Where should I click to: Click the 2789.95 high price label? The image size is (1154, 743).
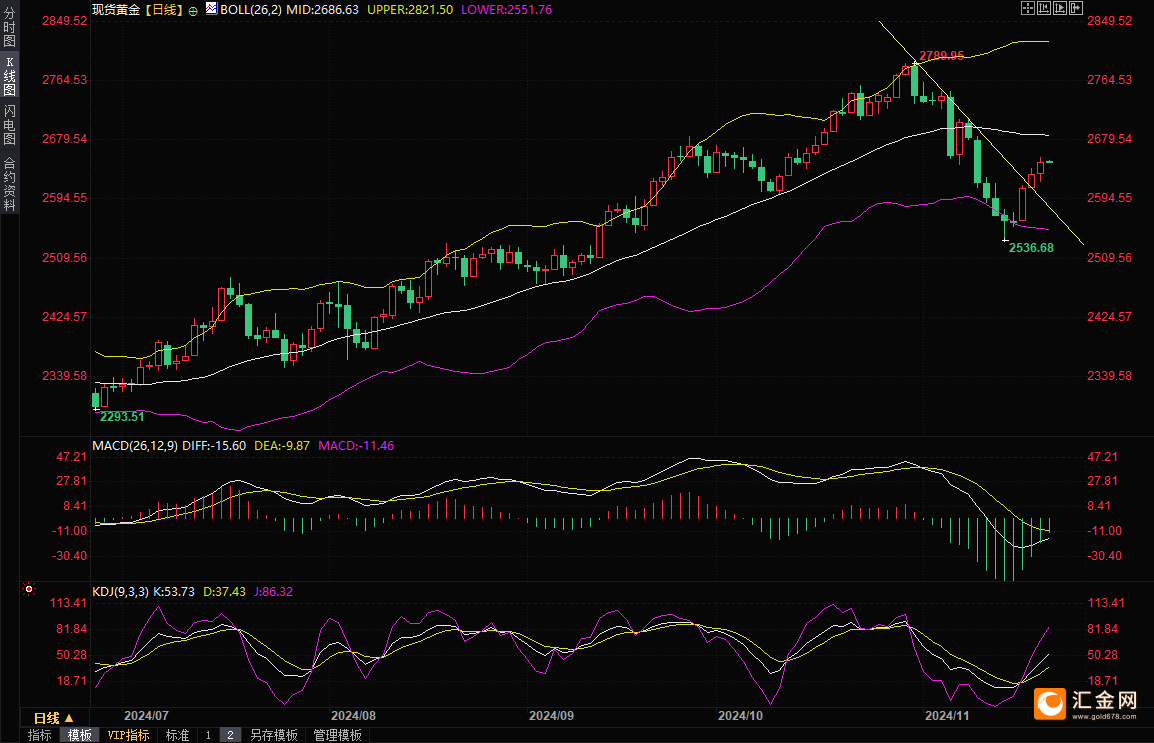click(x=942, y=56)
